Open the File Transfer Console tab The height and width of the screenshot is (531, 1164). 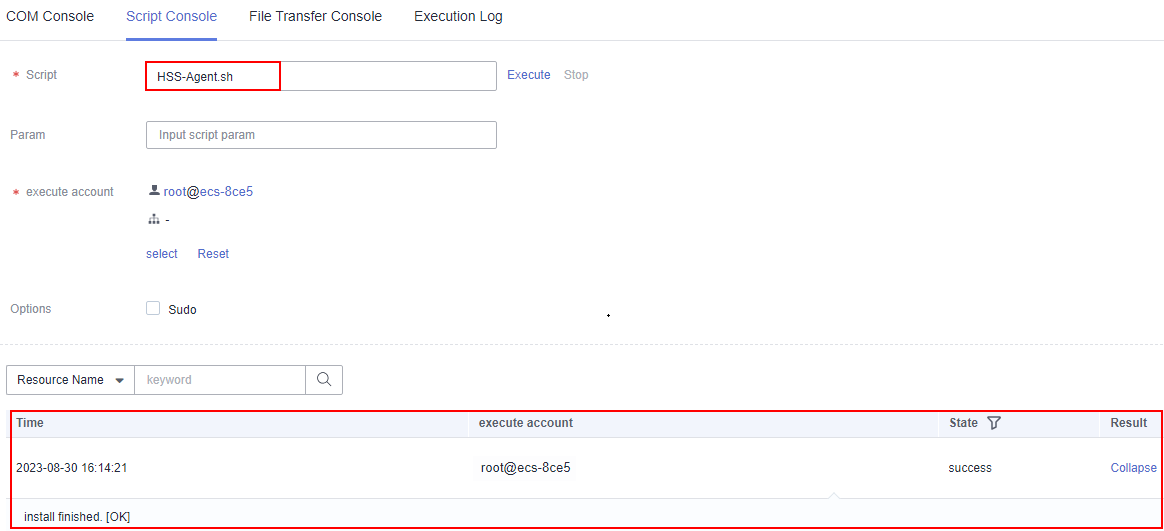pos(315,17)
